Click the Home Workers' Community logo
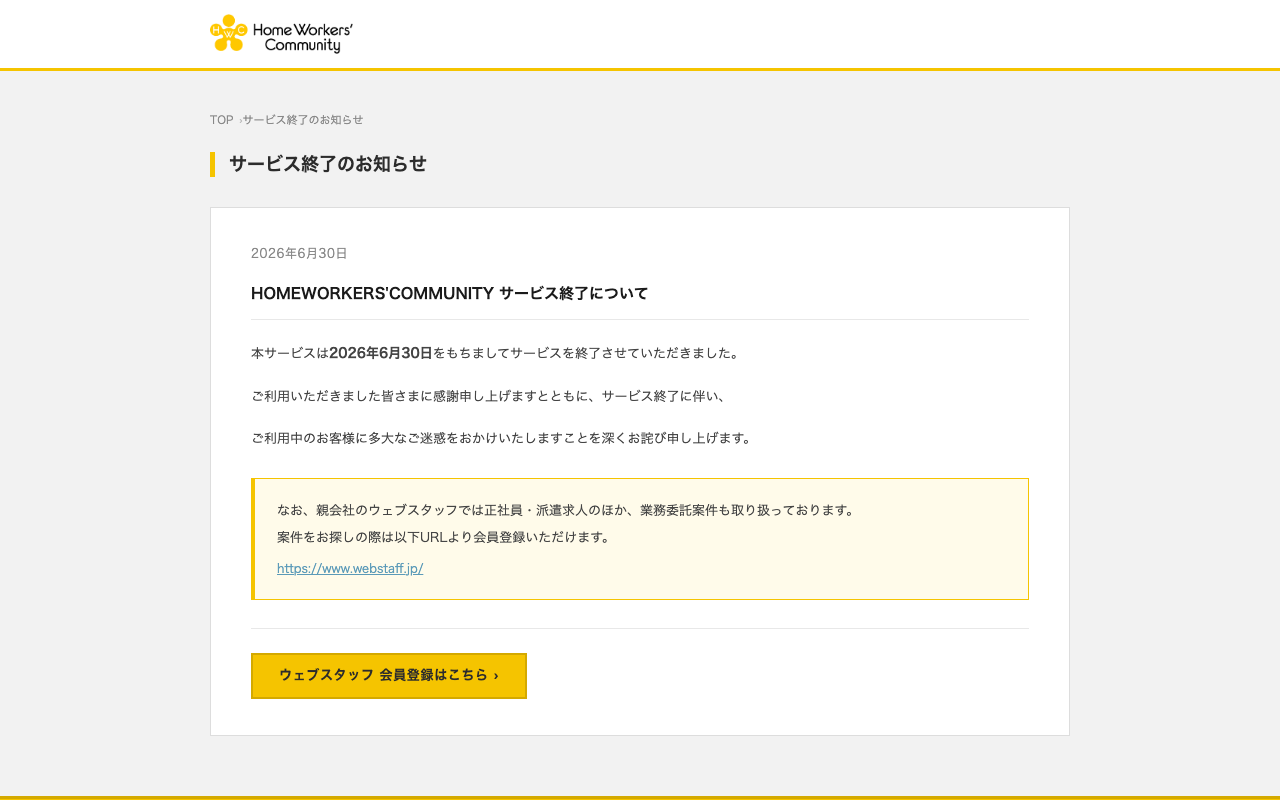 pyautogui.click(x=281, y=34)
